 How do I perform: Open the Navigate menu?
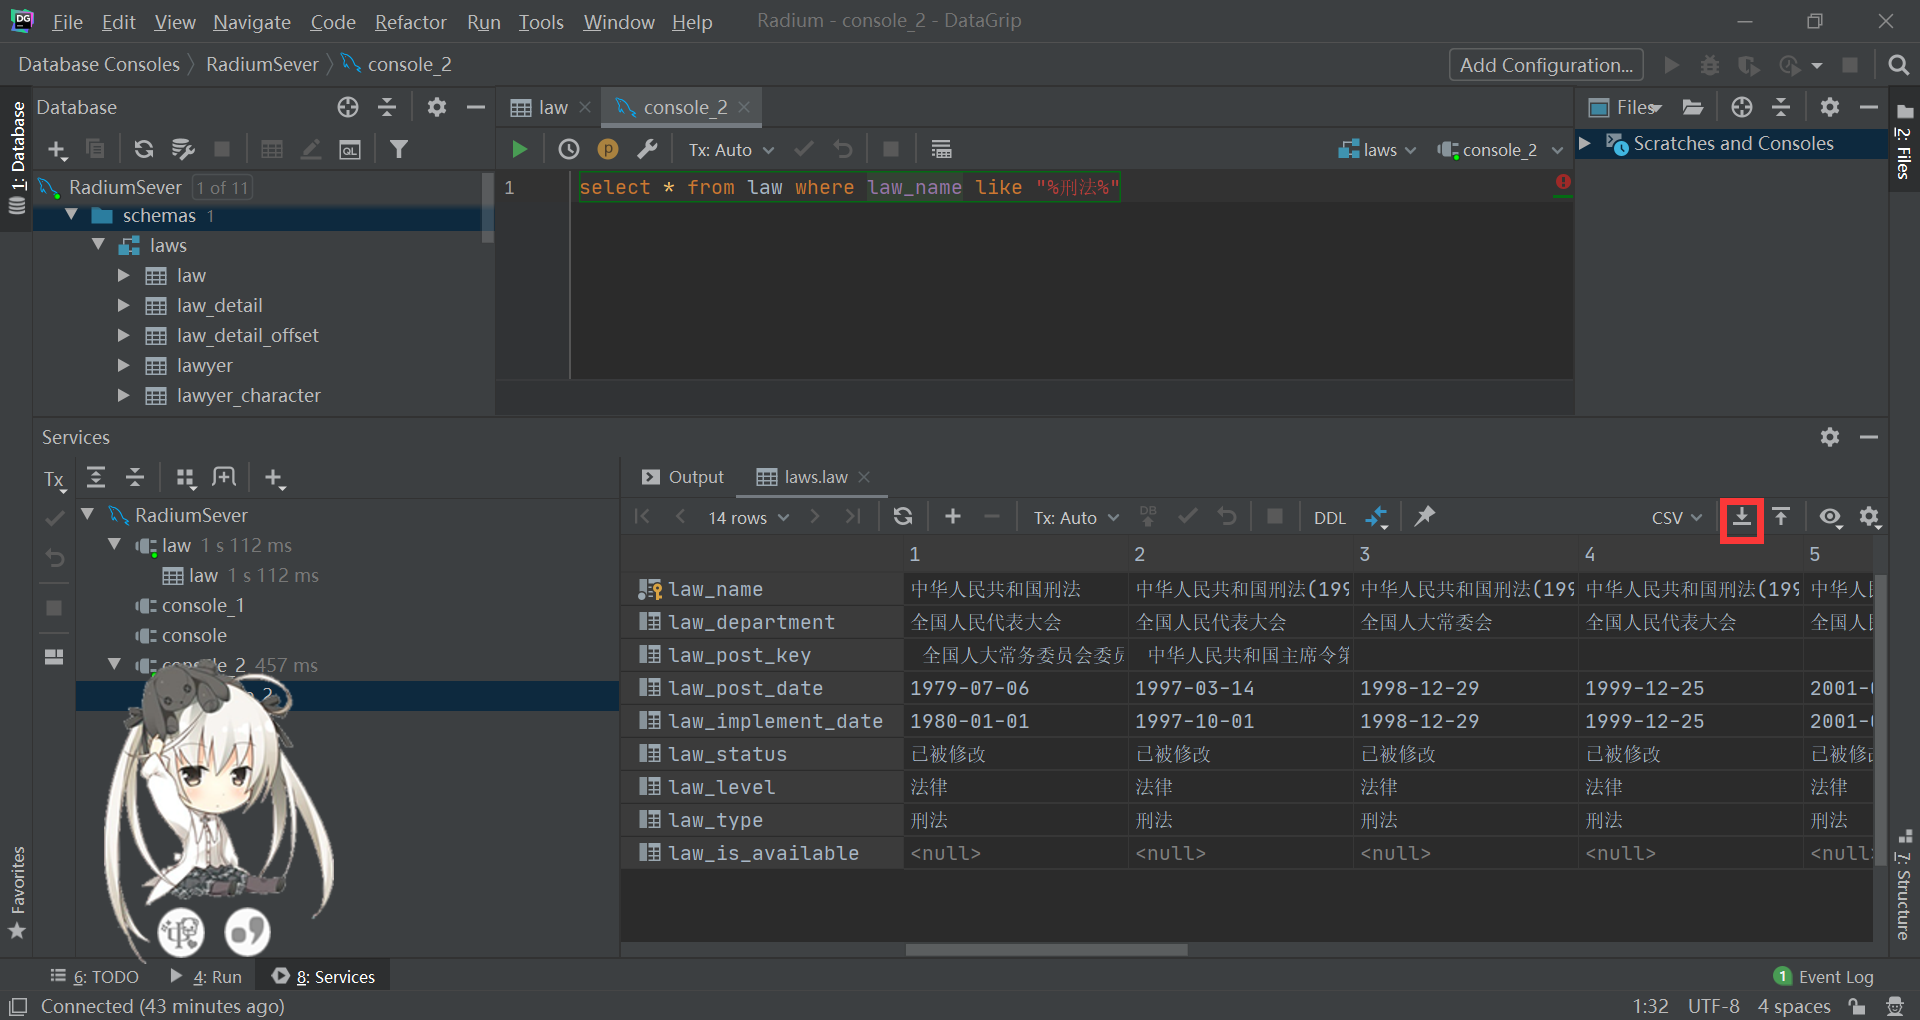[252, 21]
